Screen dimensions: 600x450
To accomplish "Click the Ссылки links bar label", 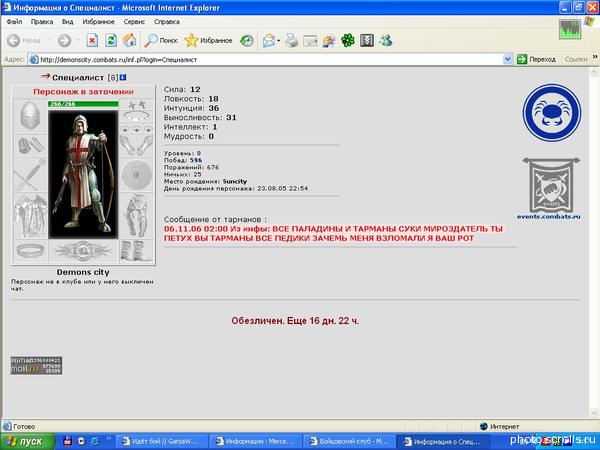I will pos(576,59).
